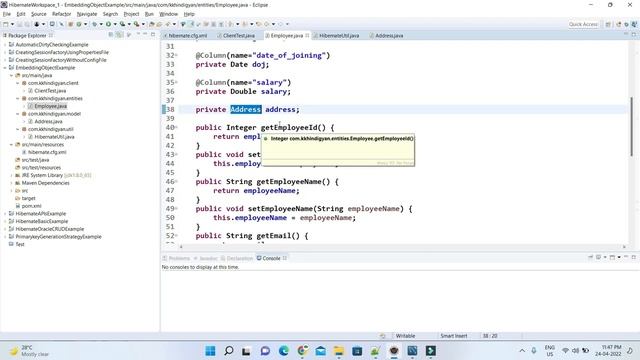Open the Source menu

tap(39, 14)
